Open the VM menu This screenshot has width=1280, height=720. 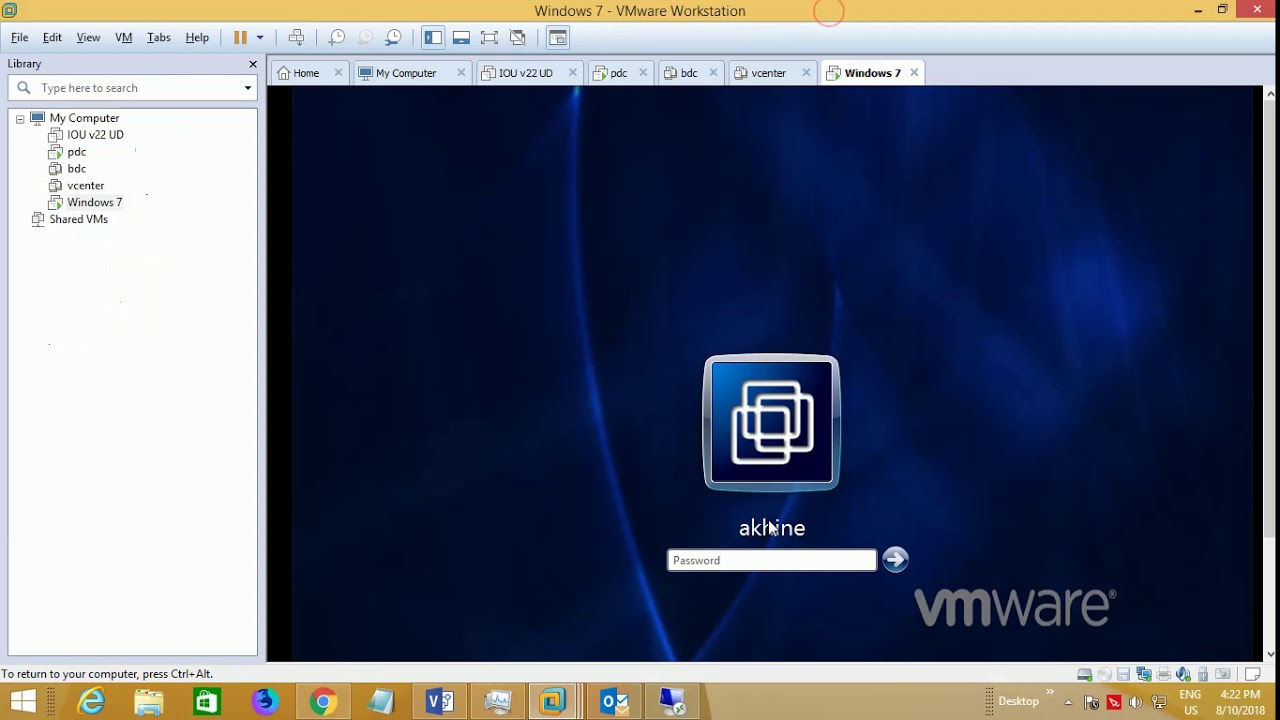(124, 37)
